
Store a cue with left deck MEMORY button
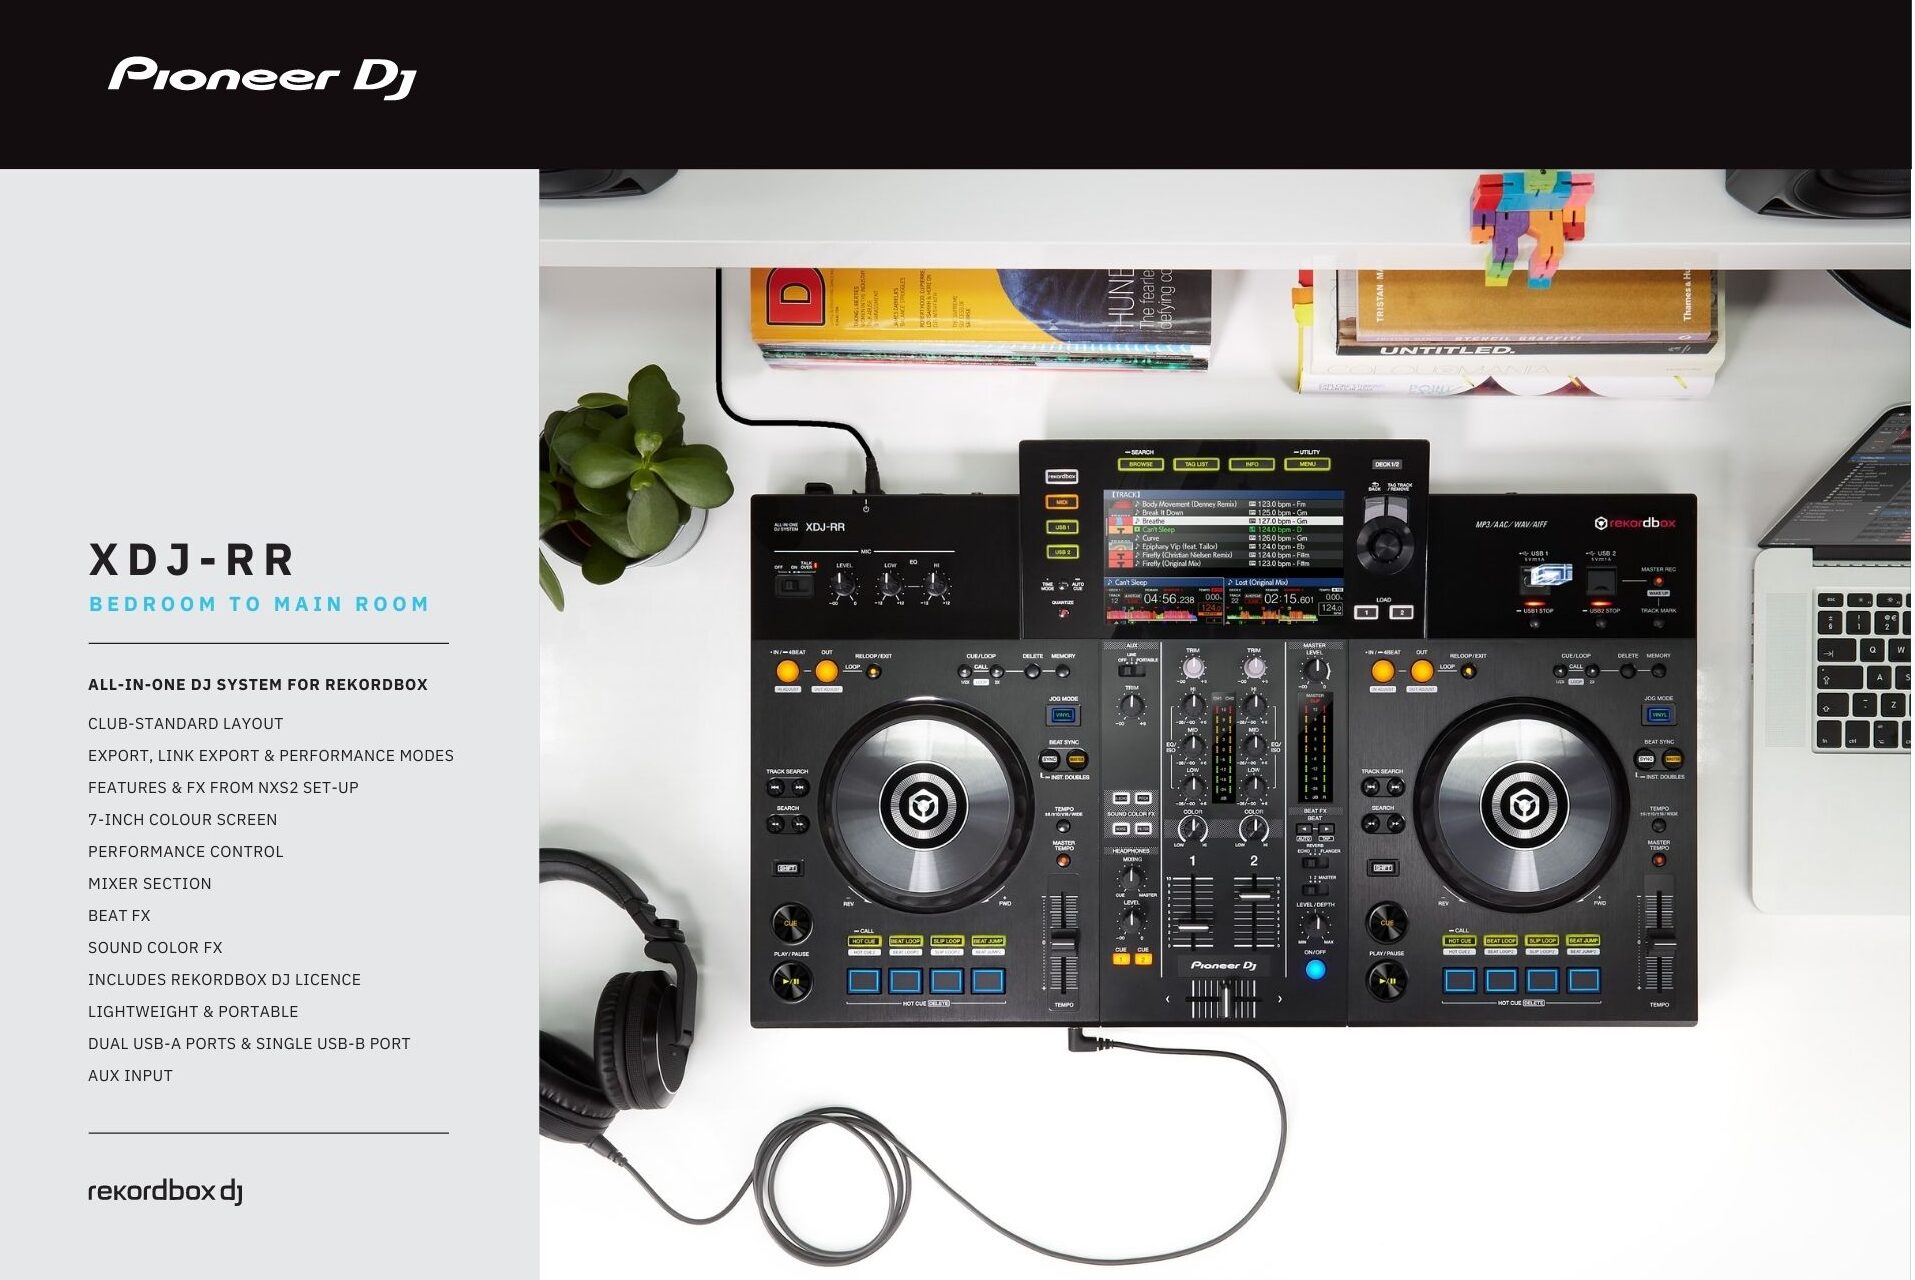click(1063, 671)
